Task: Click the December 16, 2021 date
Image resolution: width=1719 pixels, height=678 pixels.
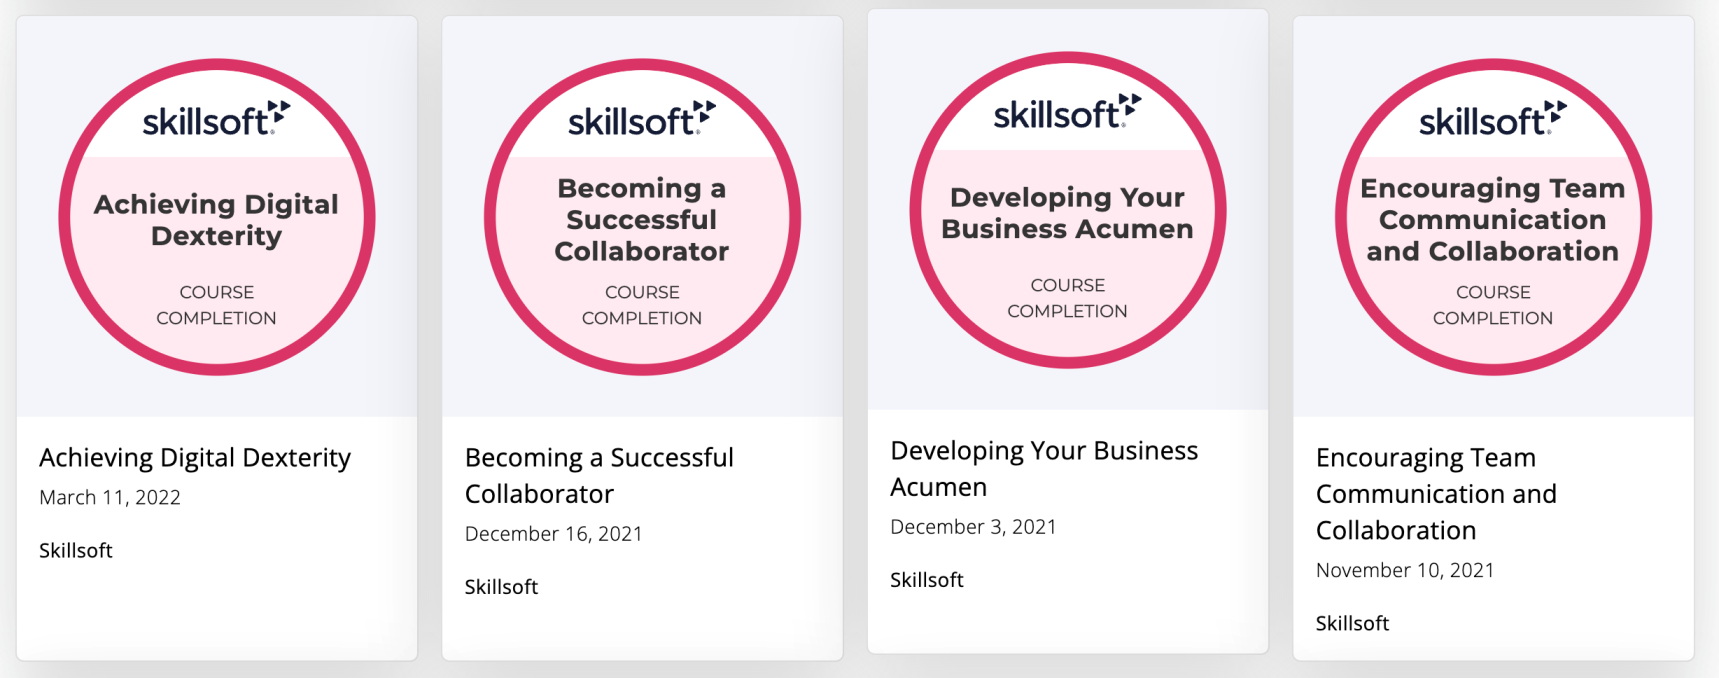Action: tap(553, 534)
